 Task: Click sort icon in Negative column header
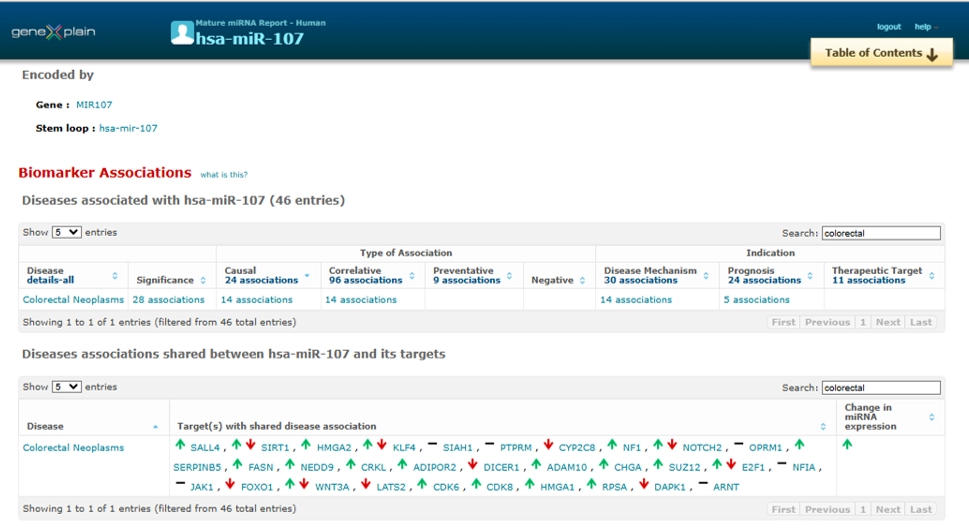[x=583, y=280]
